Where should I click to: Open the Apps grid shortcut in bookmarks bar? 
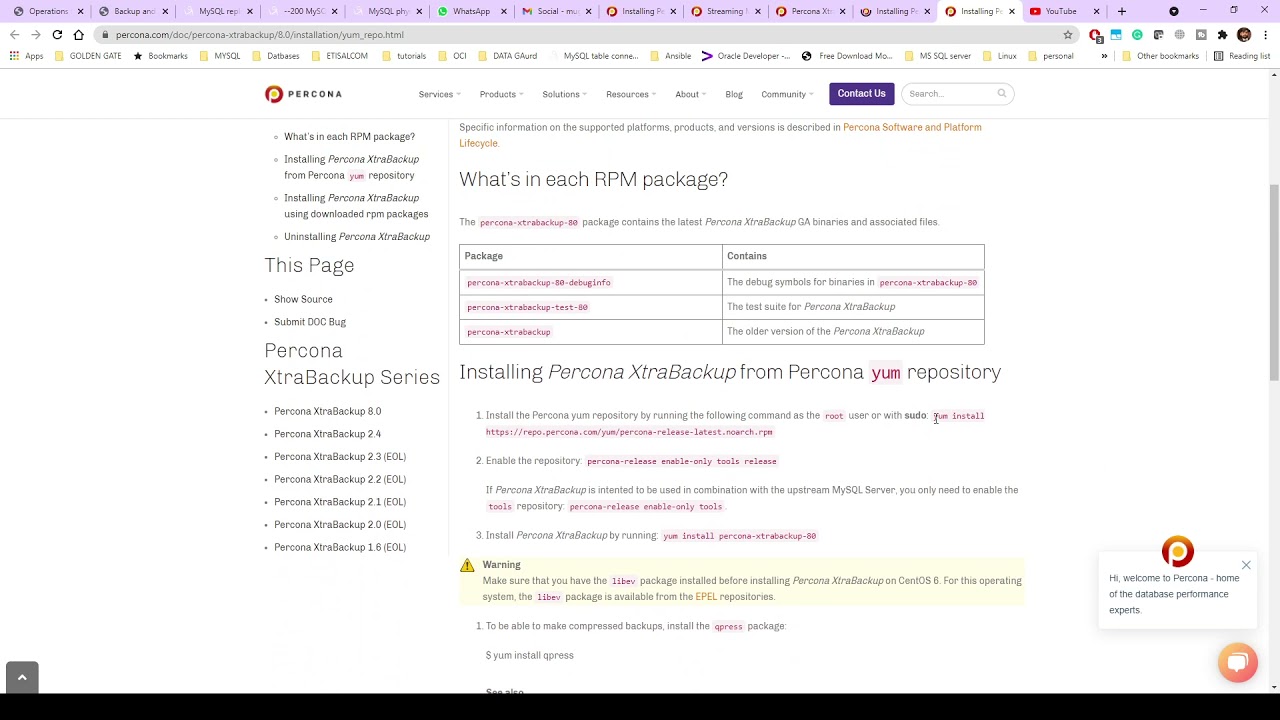[x=26, y=56]
